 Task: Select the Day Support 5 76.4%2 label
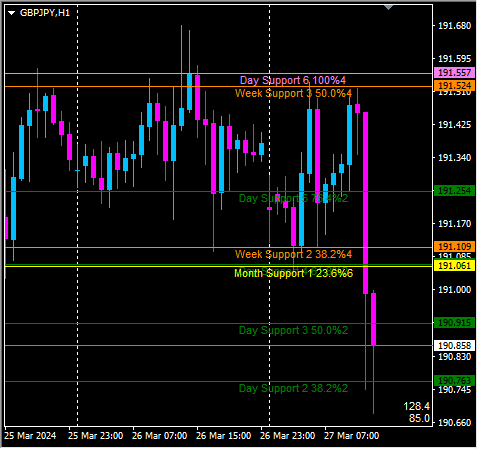pyautogui.click(x=293, y=198)
